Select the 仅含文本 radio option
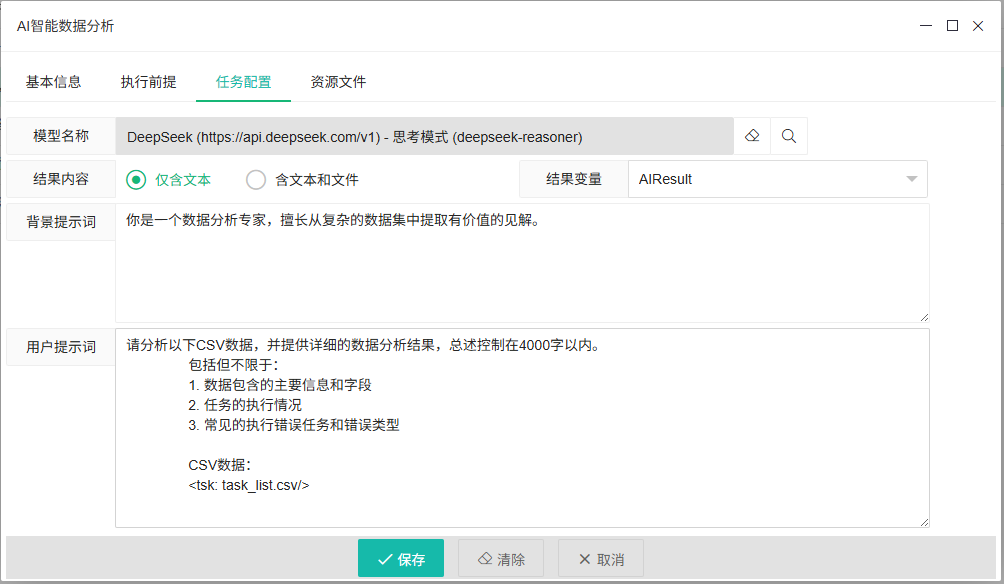Screen dimensions: 1004x584 click(x=136, y=180)
